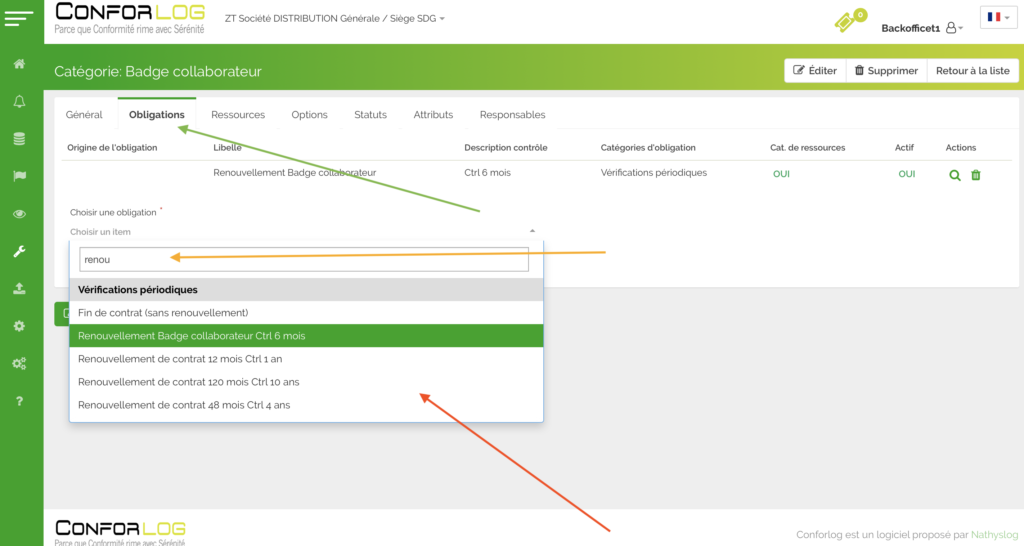
Task: Open the help question mark icon
Action: [19, 401]
